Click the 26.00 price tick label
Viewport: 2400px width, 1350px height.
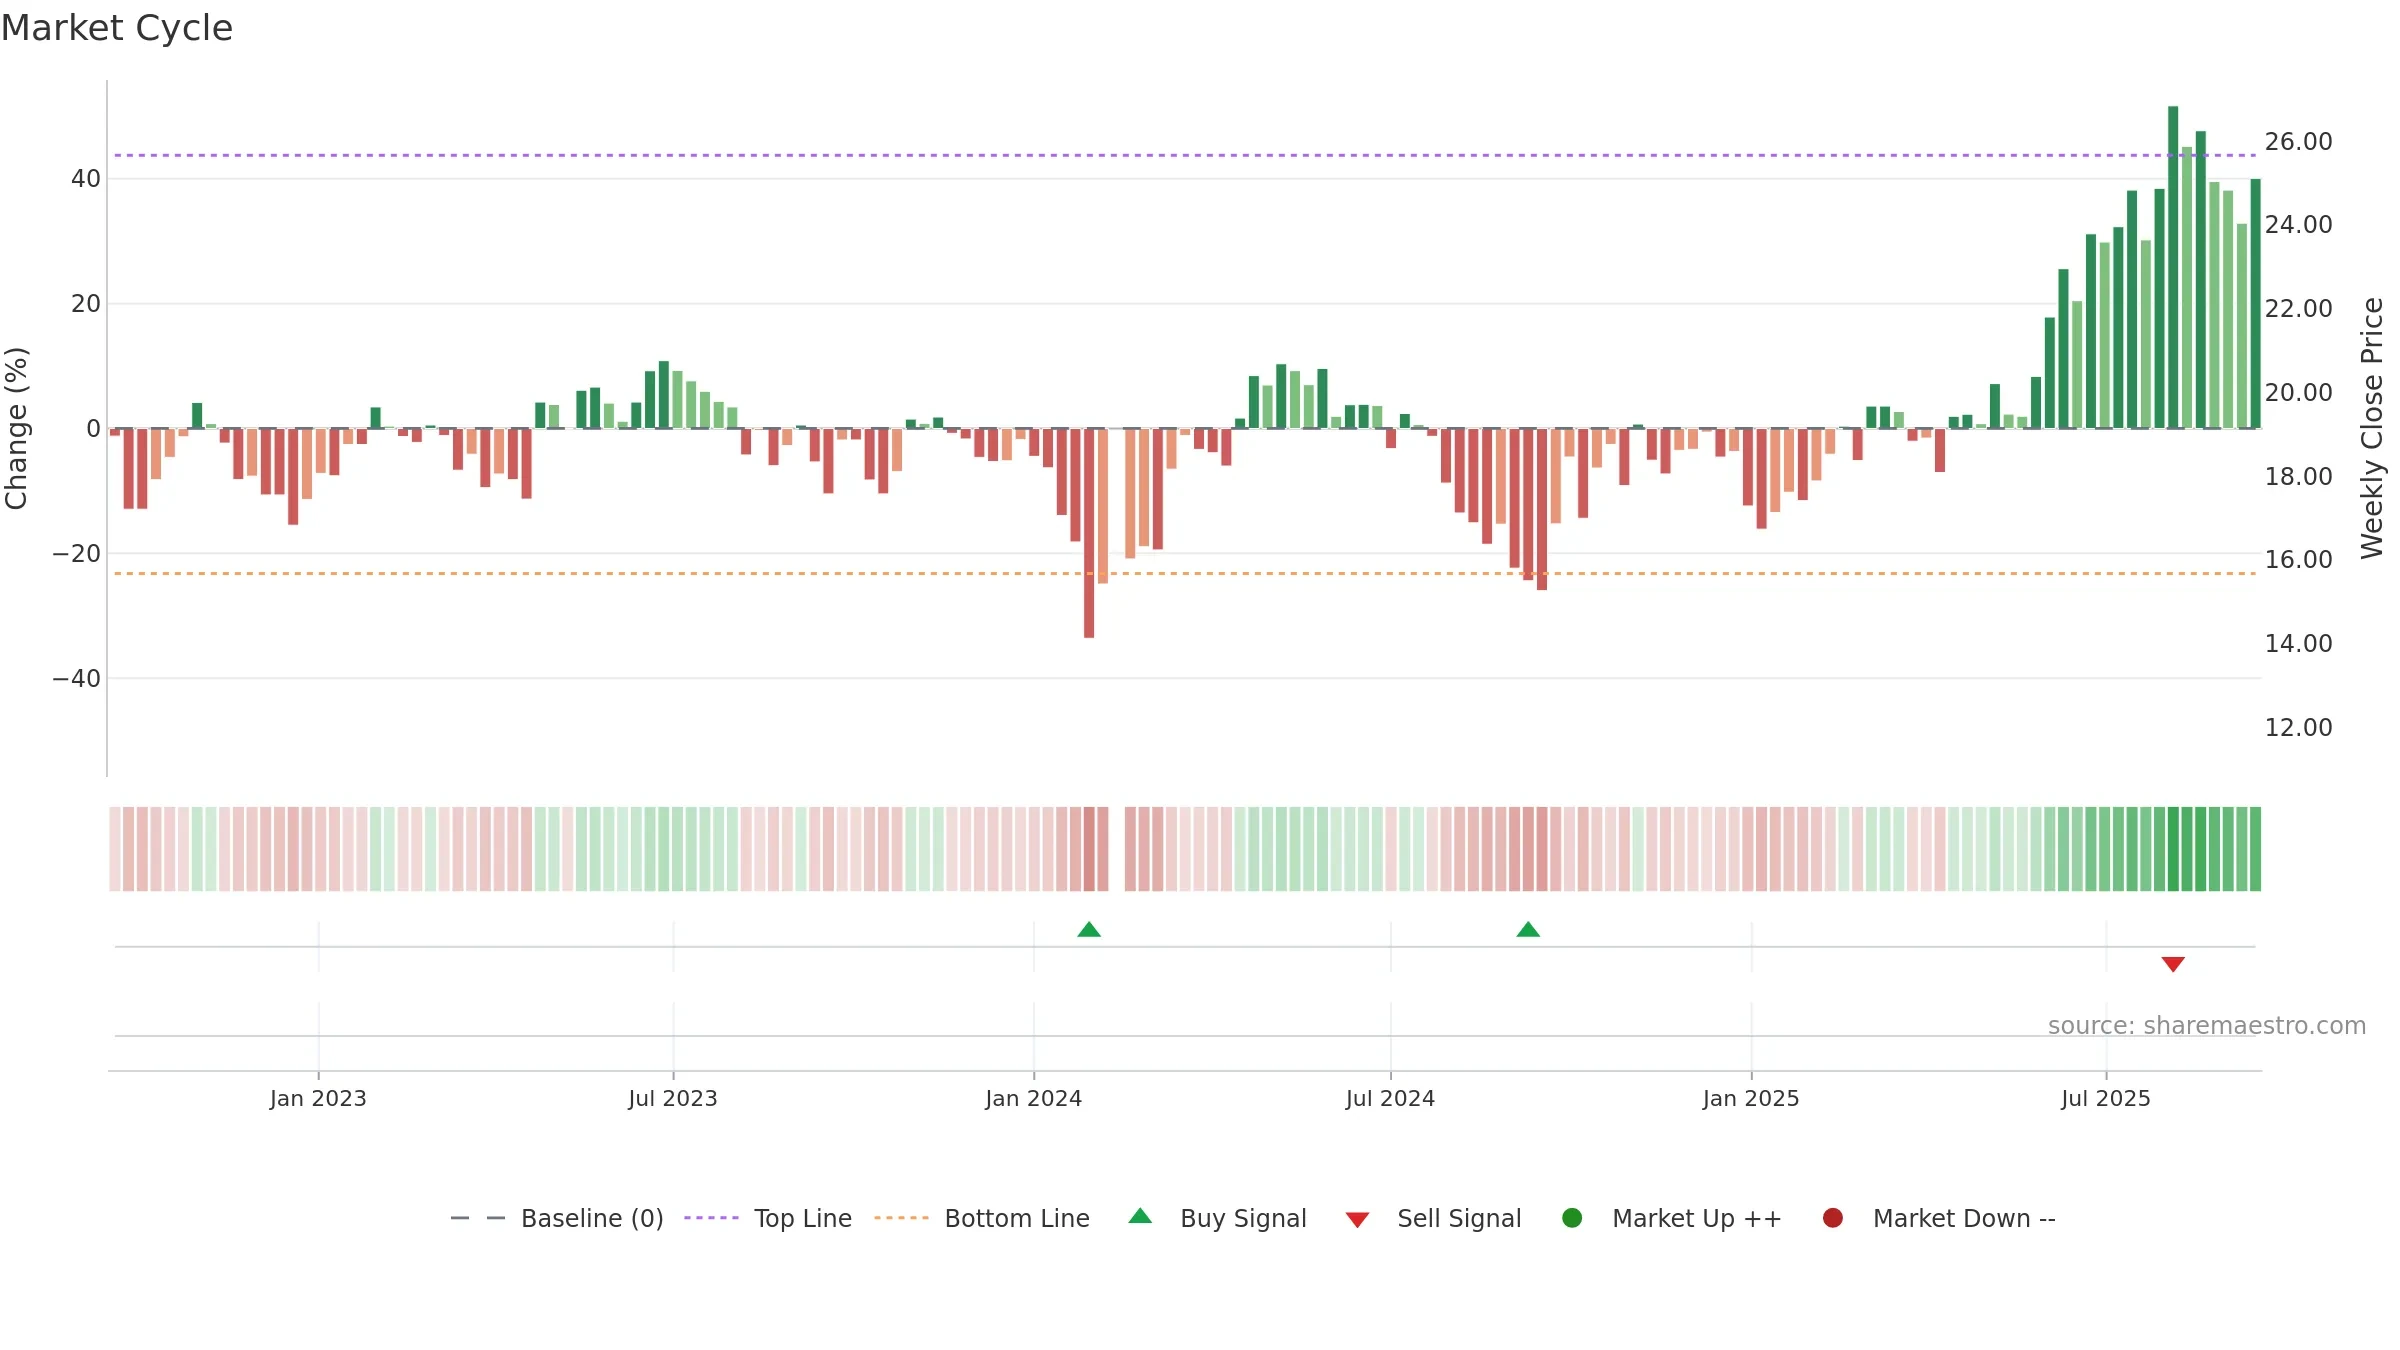2299,141
